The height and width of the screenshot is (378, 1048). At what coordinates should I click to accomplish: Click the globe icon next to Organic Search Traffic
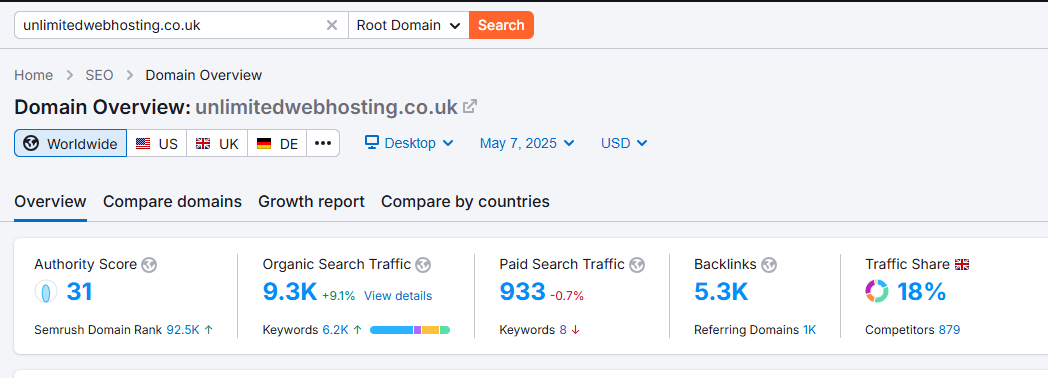tap(422, 265)
